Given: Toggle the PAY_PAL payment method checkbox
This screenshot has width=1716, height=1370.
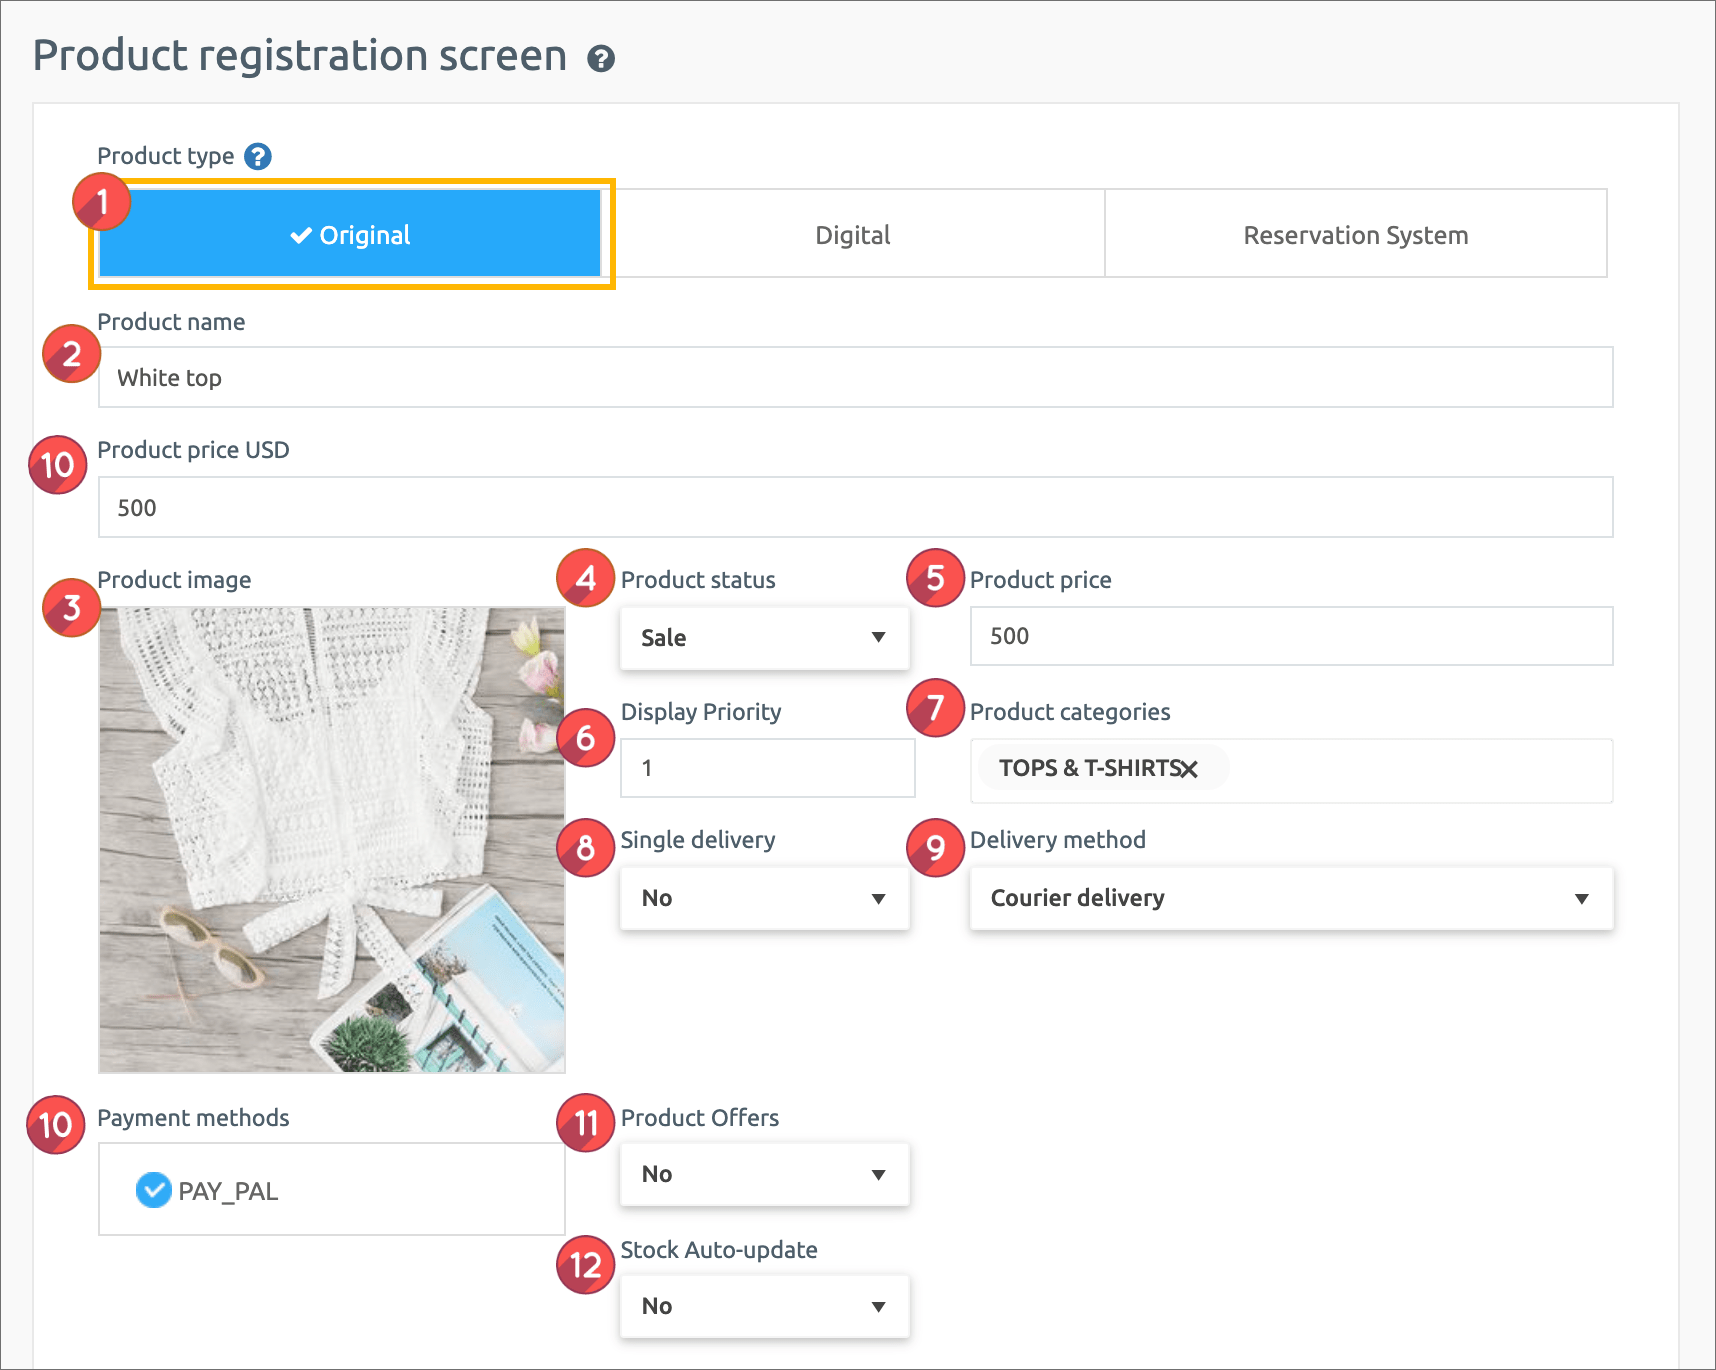Looking at the screenshot, I should tap(153, 1190).
